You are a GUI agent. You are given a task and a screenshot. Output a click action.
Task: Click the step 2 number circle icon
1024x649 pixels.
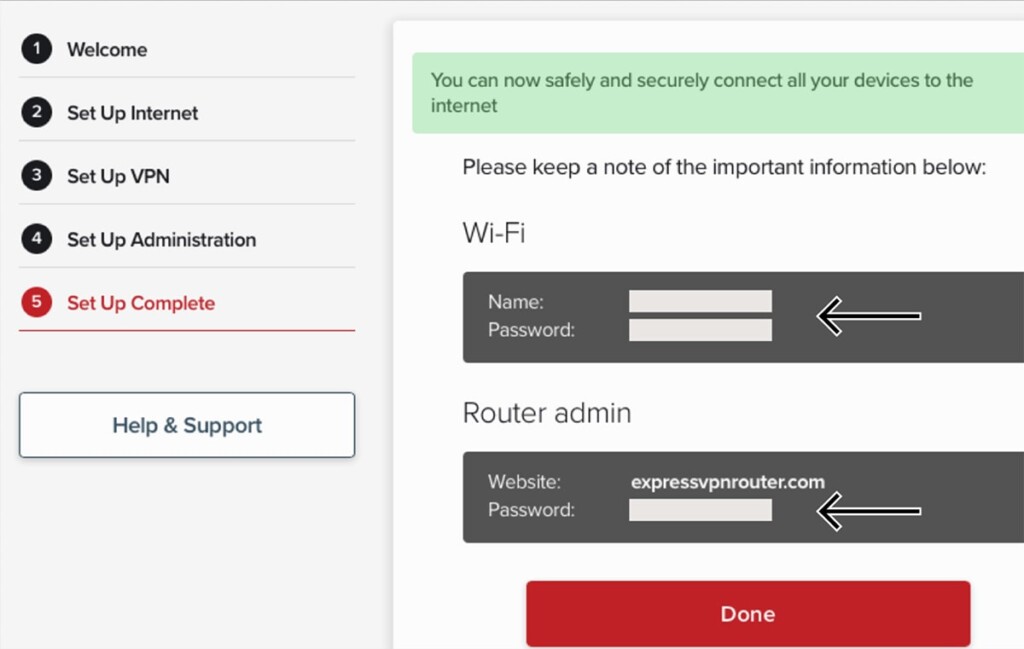click(x=37, y=112)
